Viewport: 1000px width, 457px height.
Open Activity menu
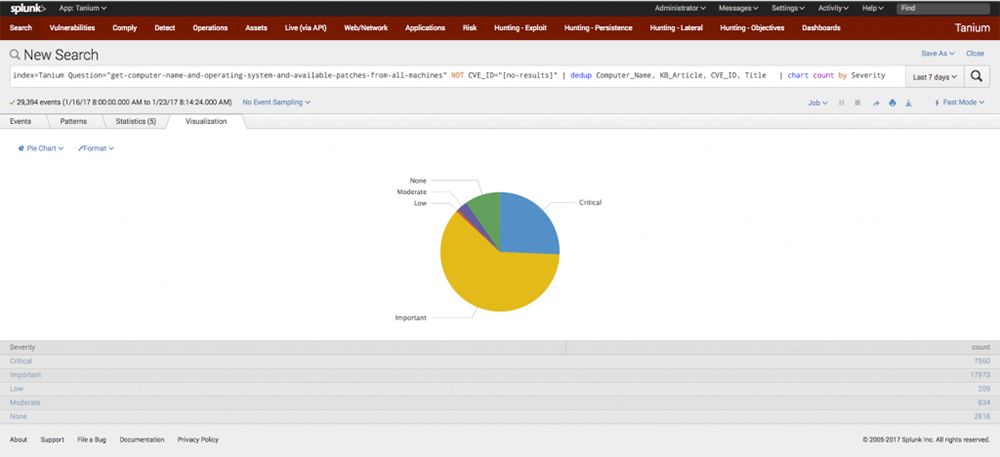[x=833, y=8]
